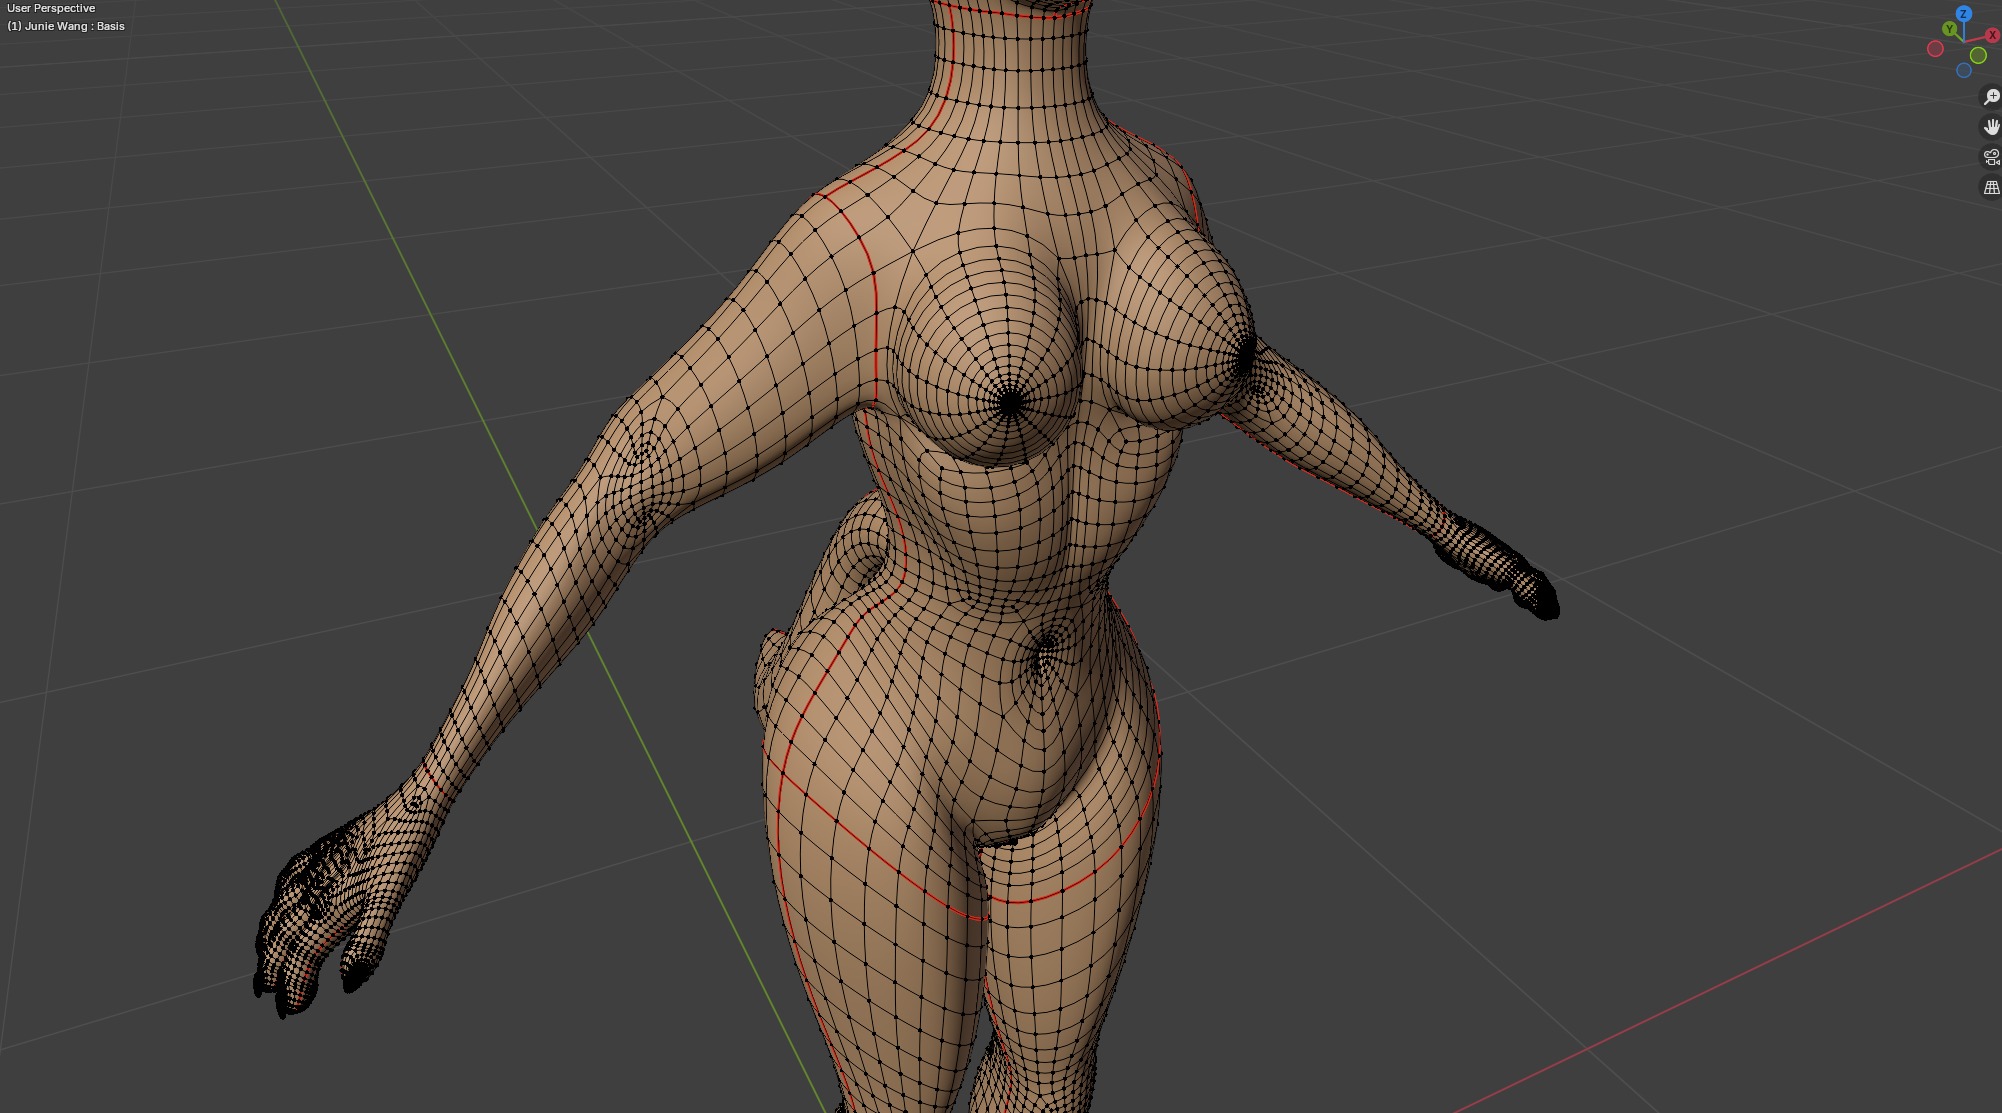
Task: Click the '(1) Junie Wang : Basis' text
Action: 66,26
